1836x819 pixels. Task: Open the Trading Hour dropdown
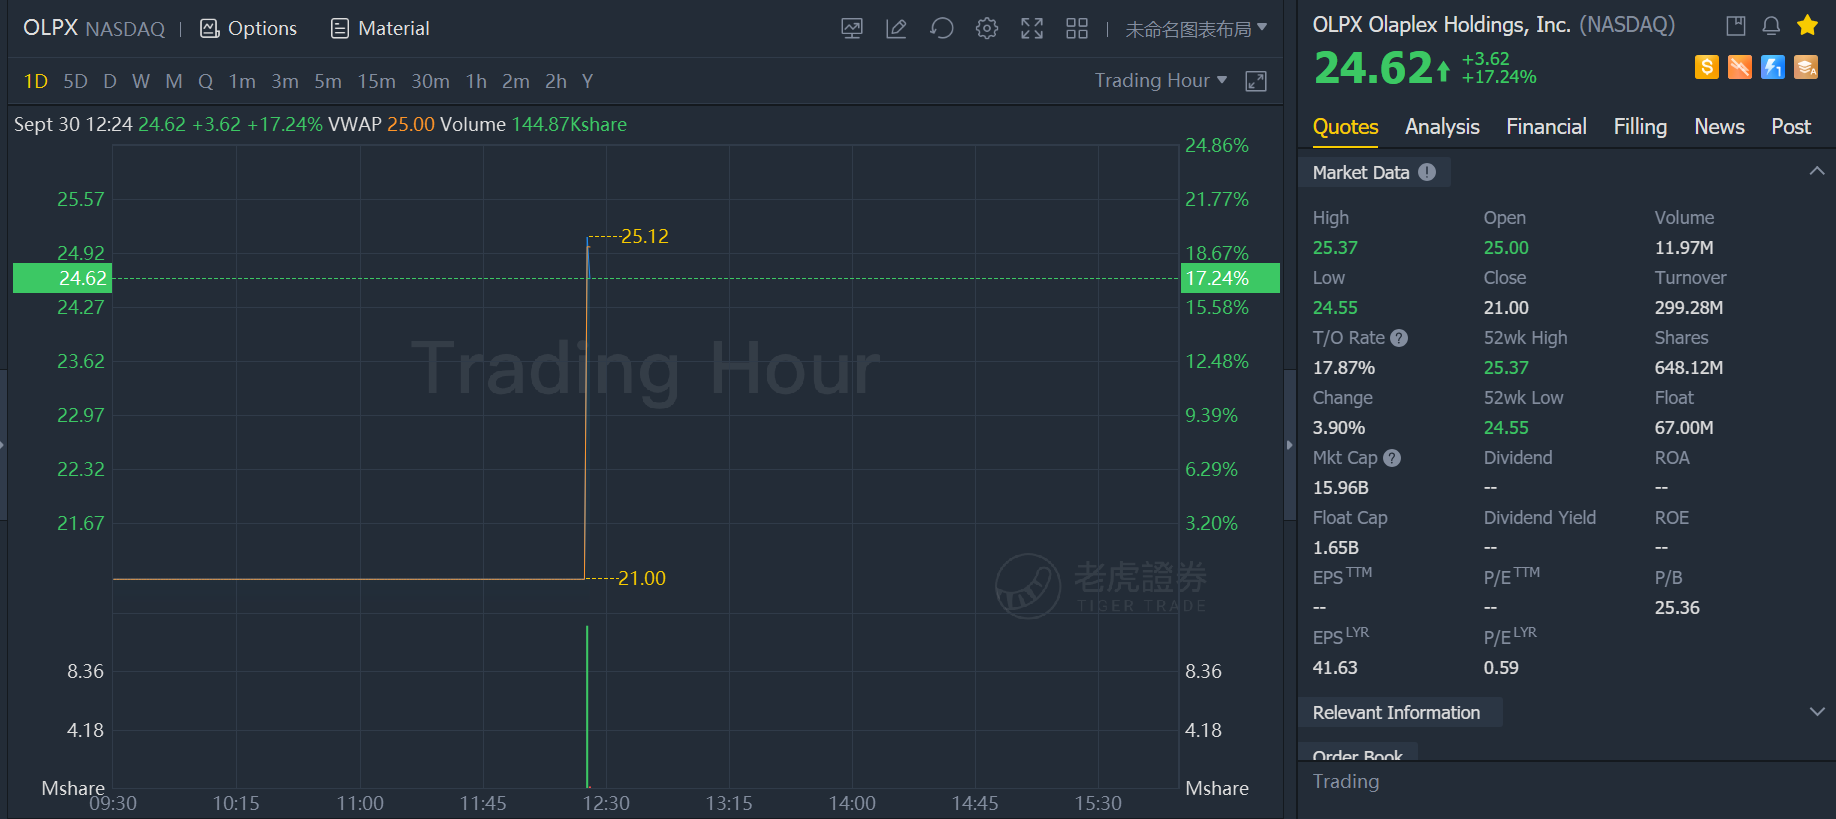click(x=1161, y=81)
